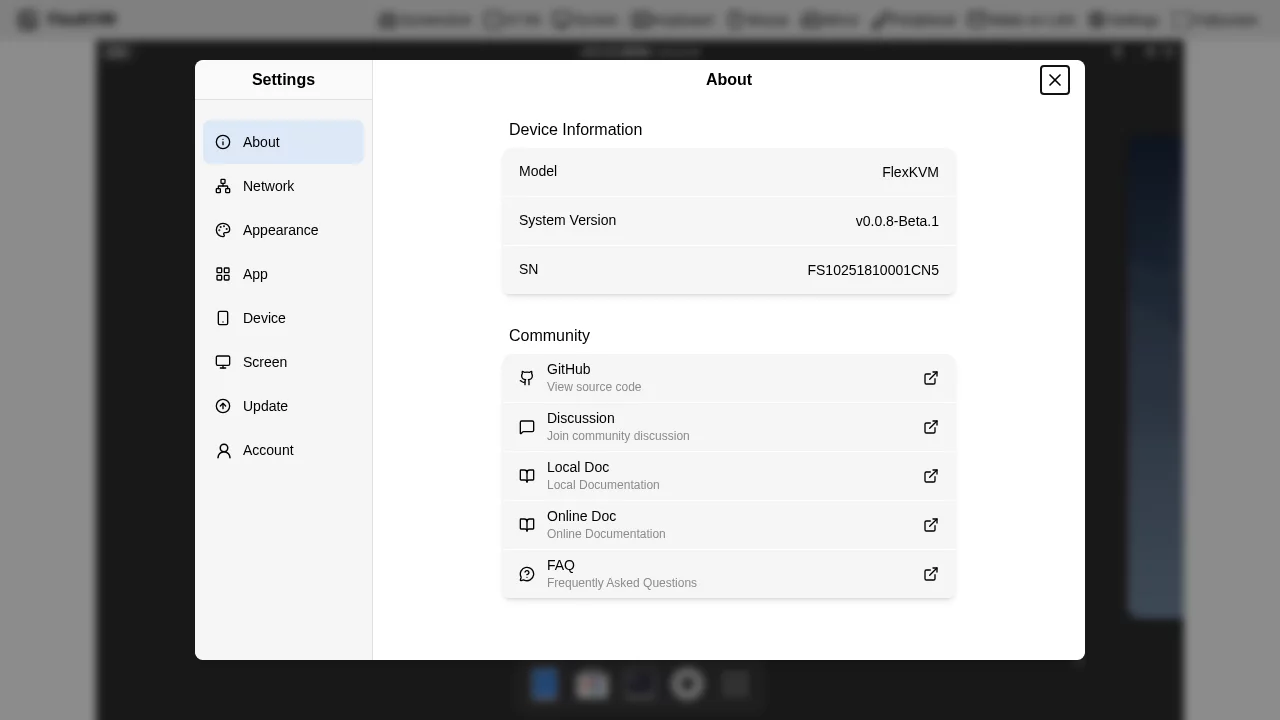The image size is (1280, 720).
Task: Click the "Device Information" heading
Action: click(575, 130)
